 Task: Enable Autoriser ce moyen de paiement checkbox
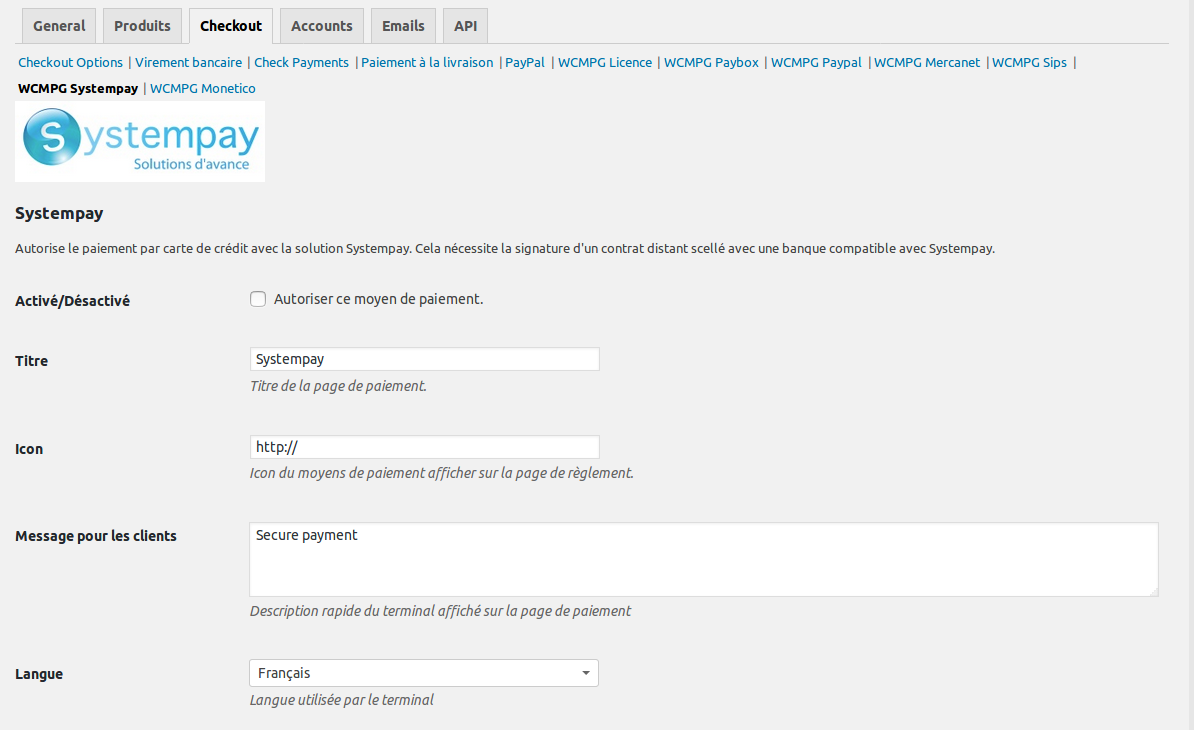coord(258,299)
